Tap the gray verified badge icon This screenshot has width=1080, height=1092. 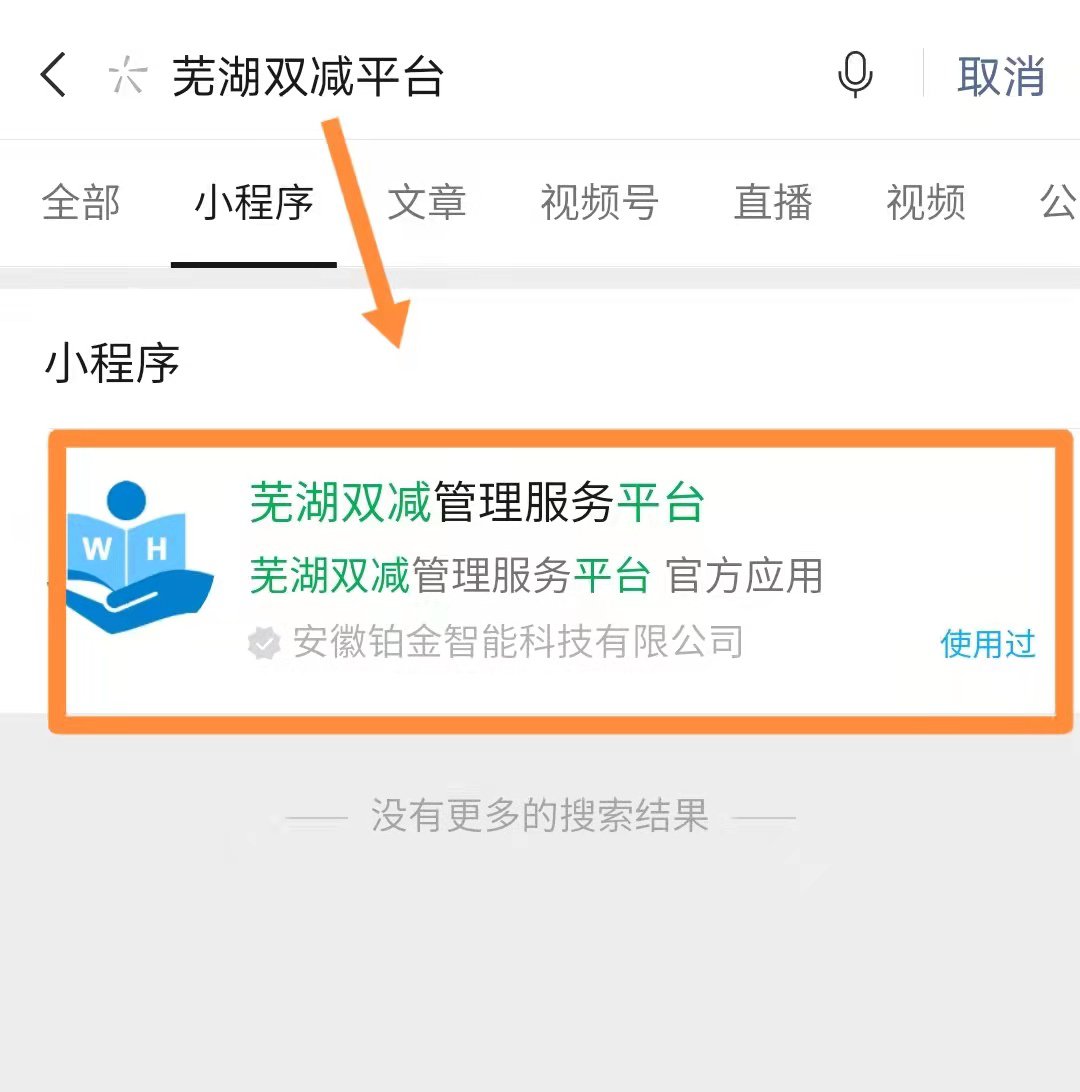point(264,643)
